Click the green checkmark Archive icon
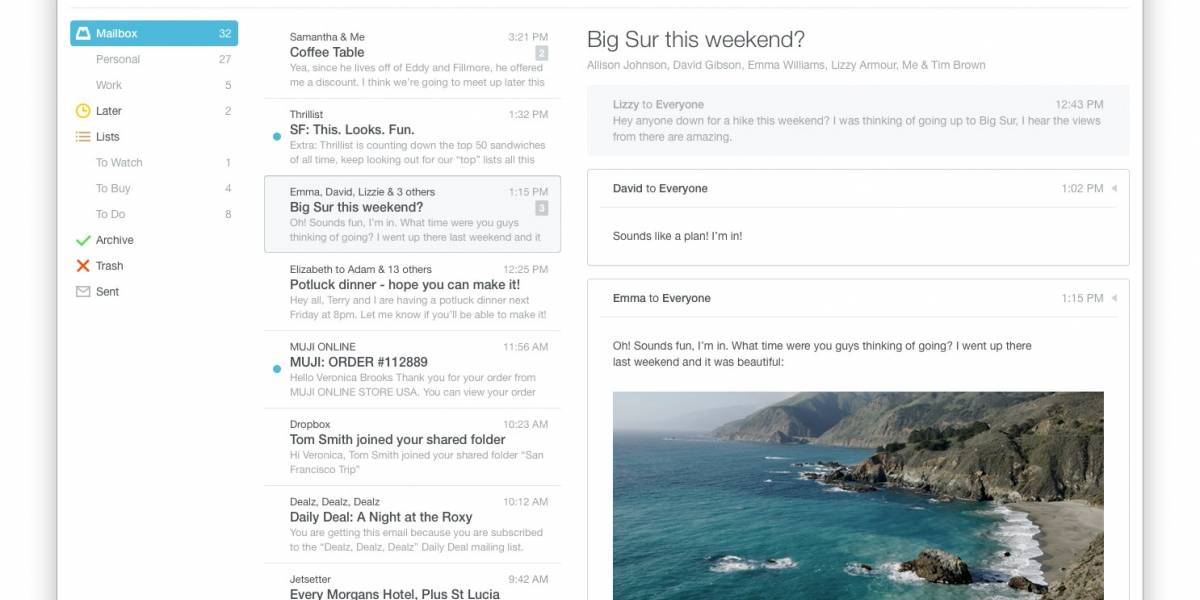The image size is (1200, 600). point(83,240)
